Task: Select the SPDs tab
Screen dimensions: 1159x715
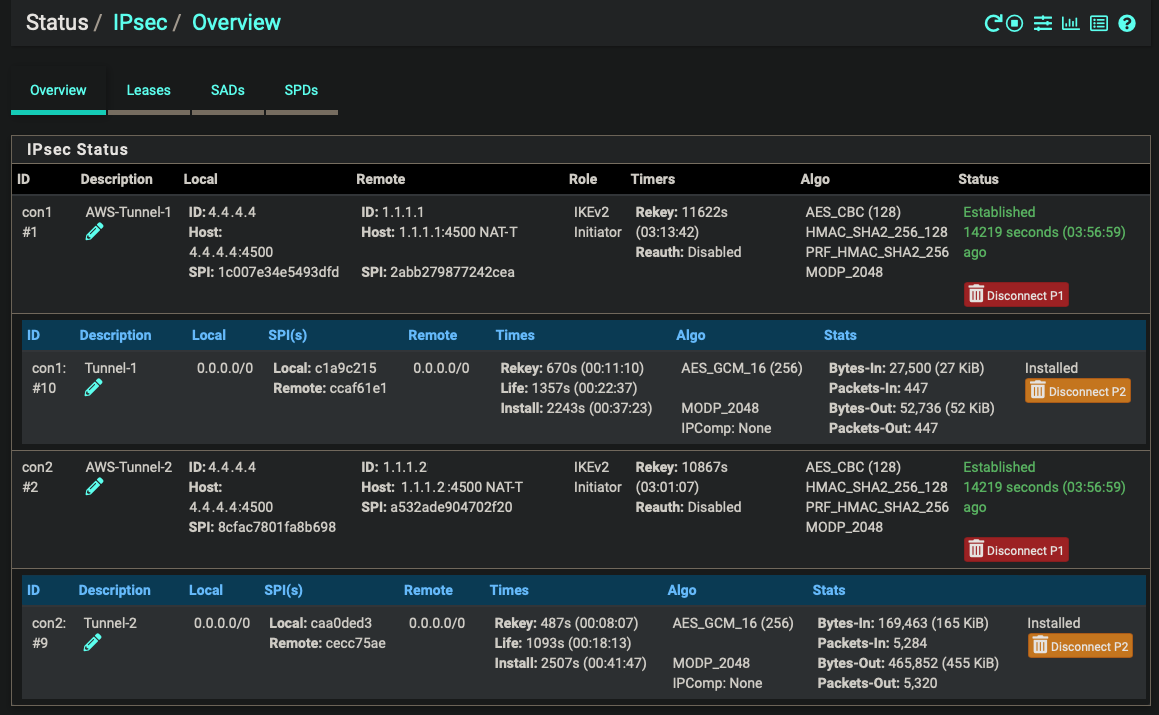Action: (x=301, y=90)
